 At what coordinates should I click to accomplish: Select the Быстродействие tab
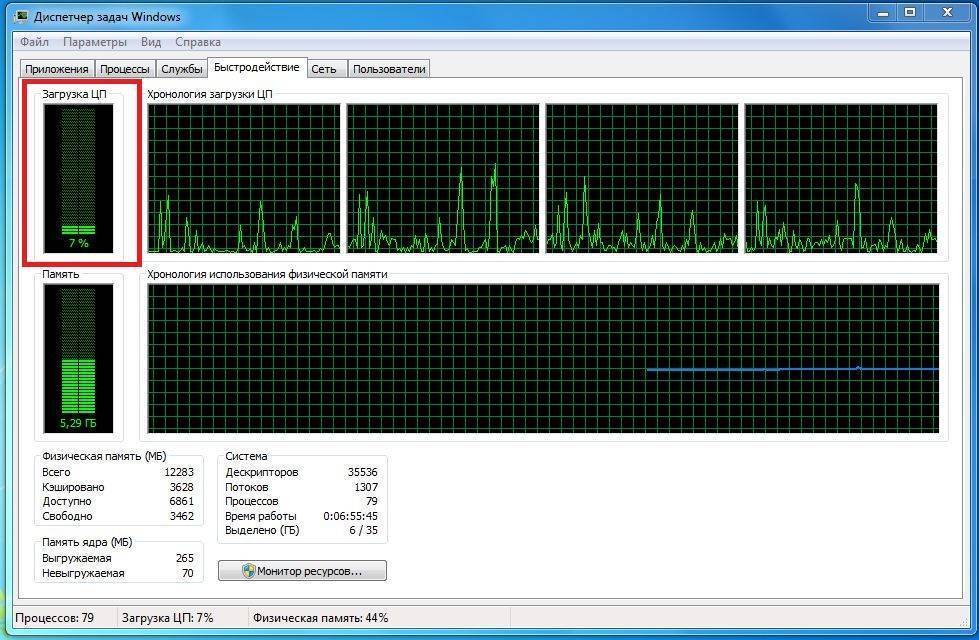point(256,67)
